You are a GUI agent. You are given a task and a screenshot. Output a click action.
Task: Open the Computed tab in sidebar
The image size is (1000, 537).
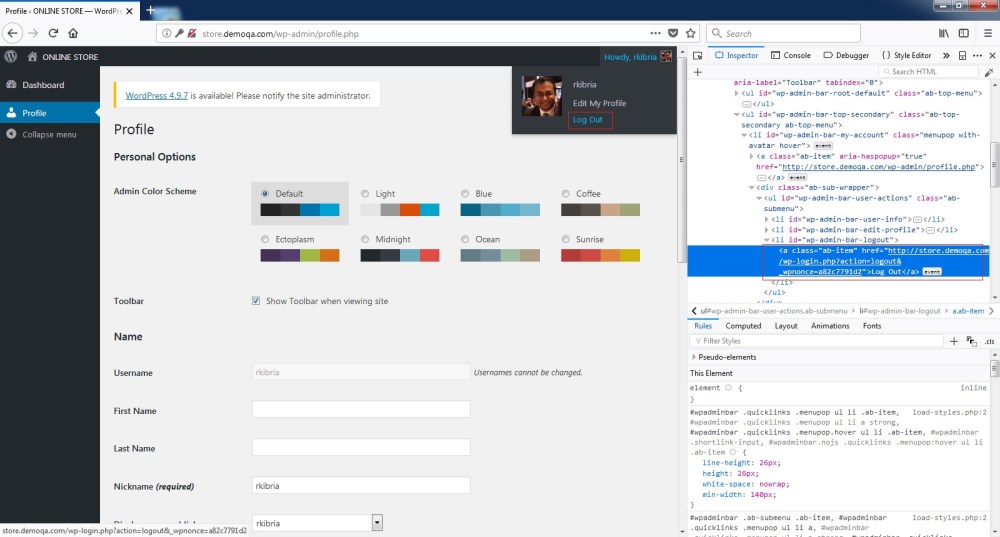coord(743,326)
